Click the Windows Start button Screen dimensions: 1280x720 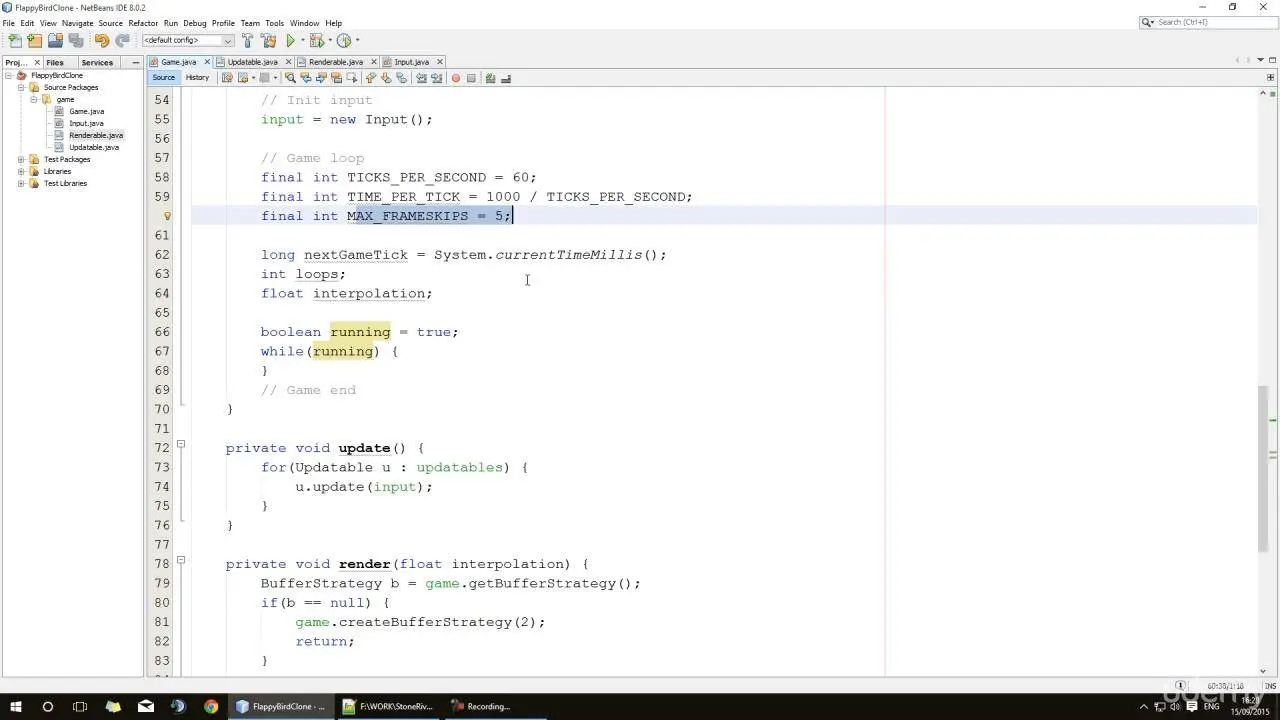tap(16, 706)
